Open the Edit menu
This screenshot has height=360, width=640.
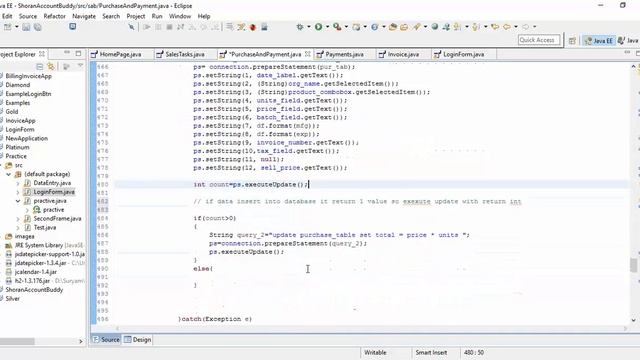[x=7, y=16]
